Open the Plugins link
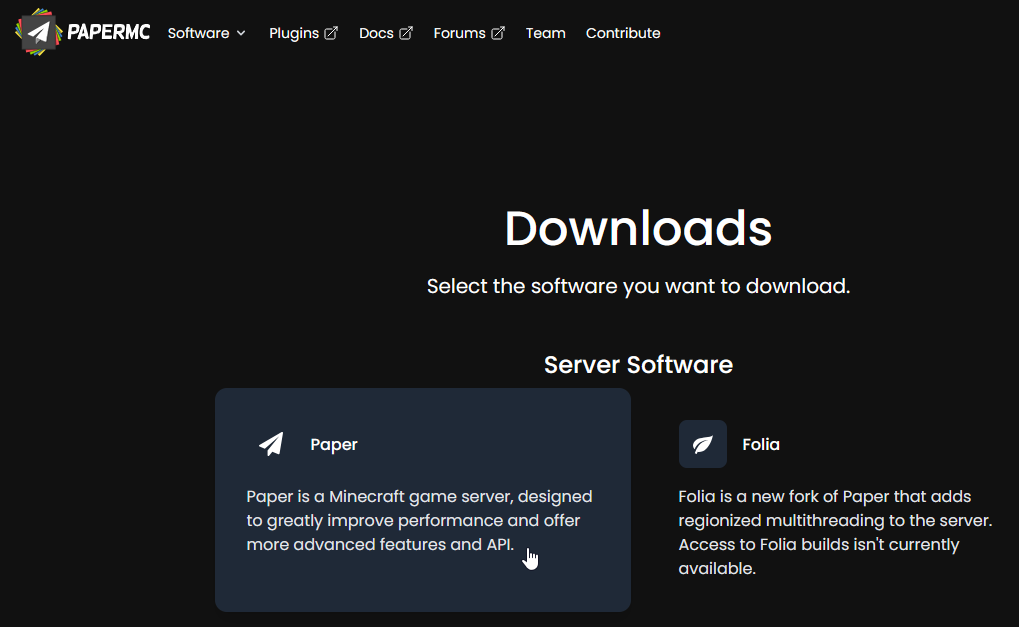Viewport: 1019px width, 627px height. click(x=303, y=33)
